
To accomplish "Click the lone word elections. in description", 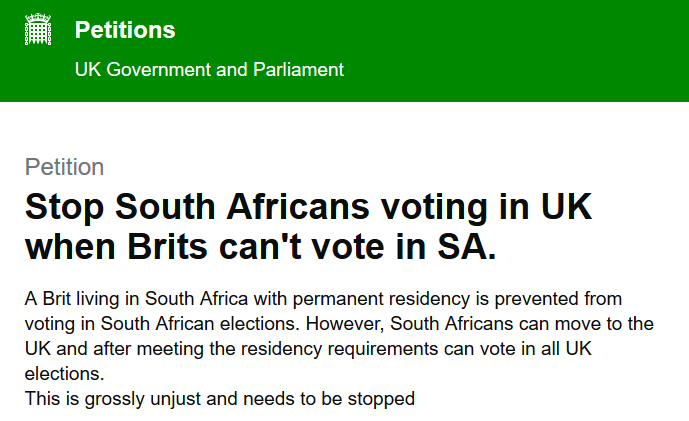I will point(65,374).
